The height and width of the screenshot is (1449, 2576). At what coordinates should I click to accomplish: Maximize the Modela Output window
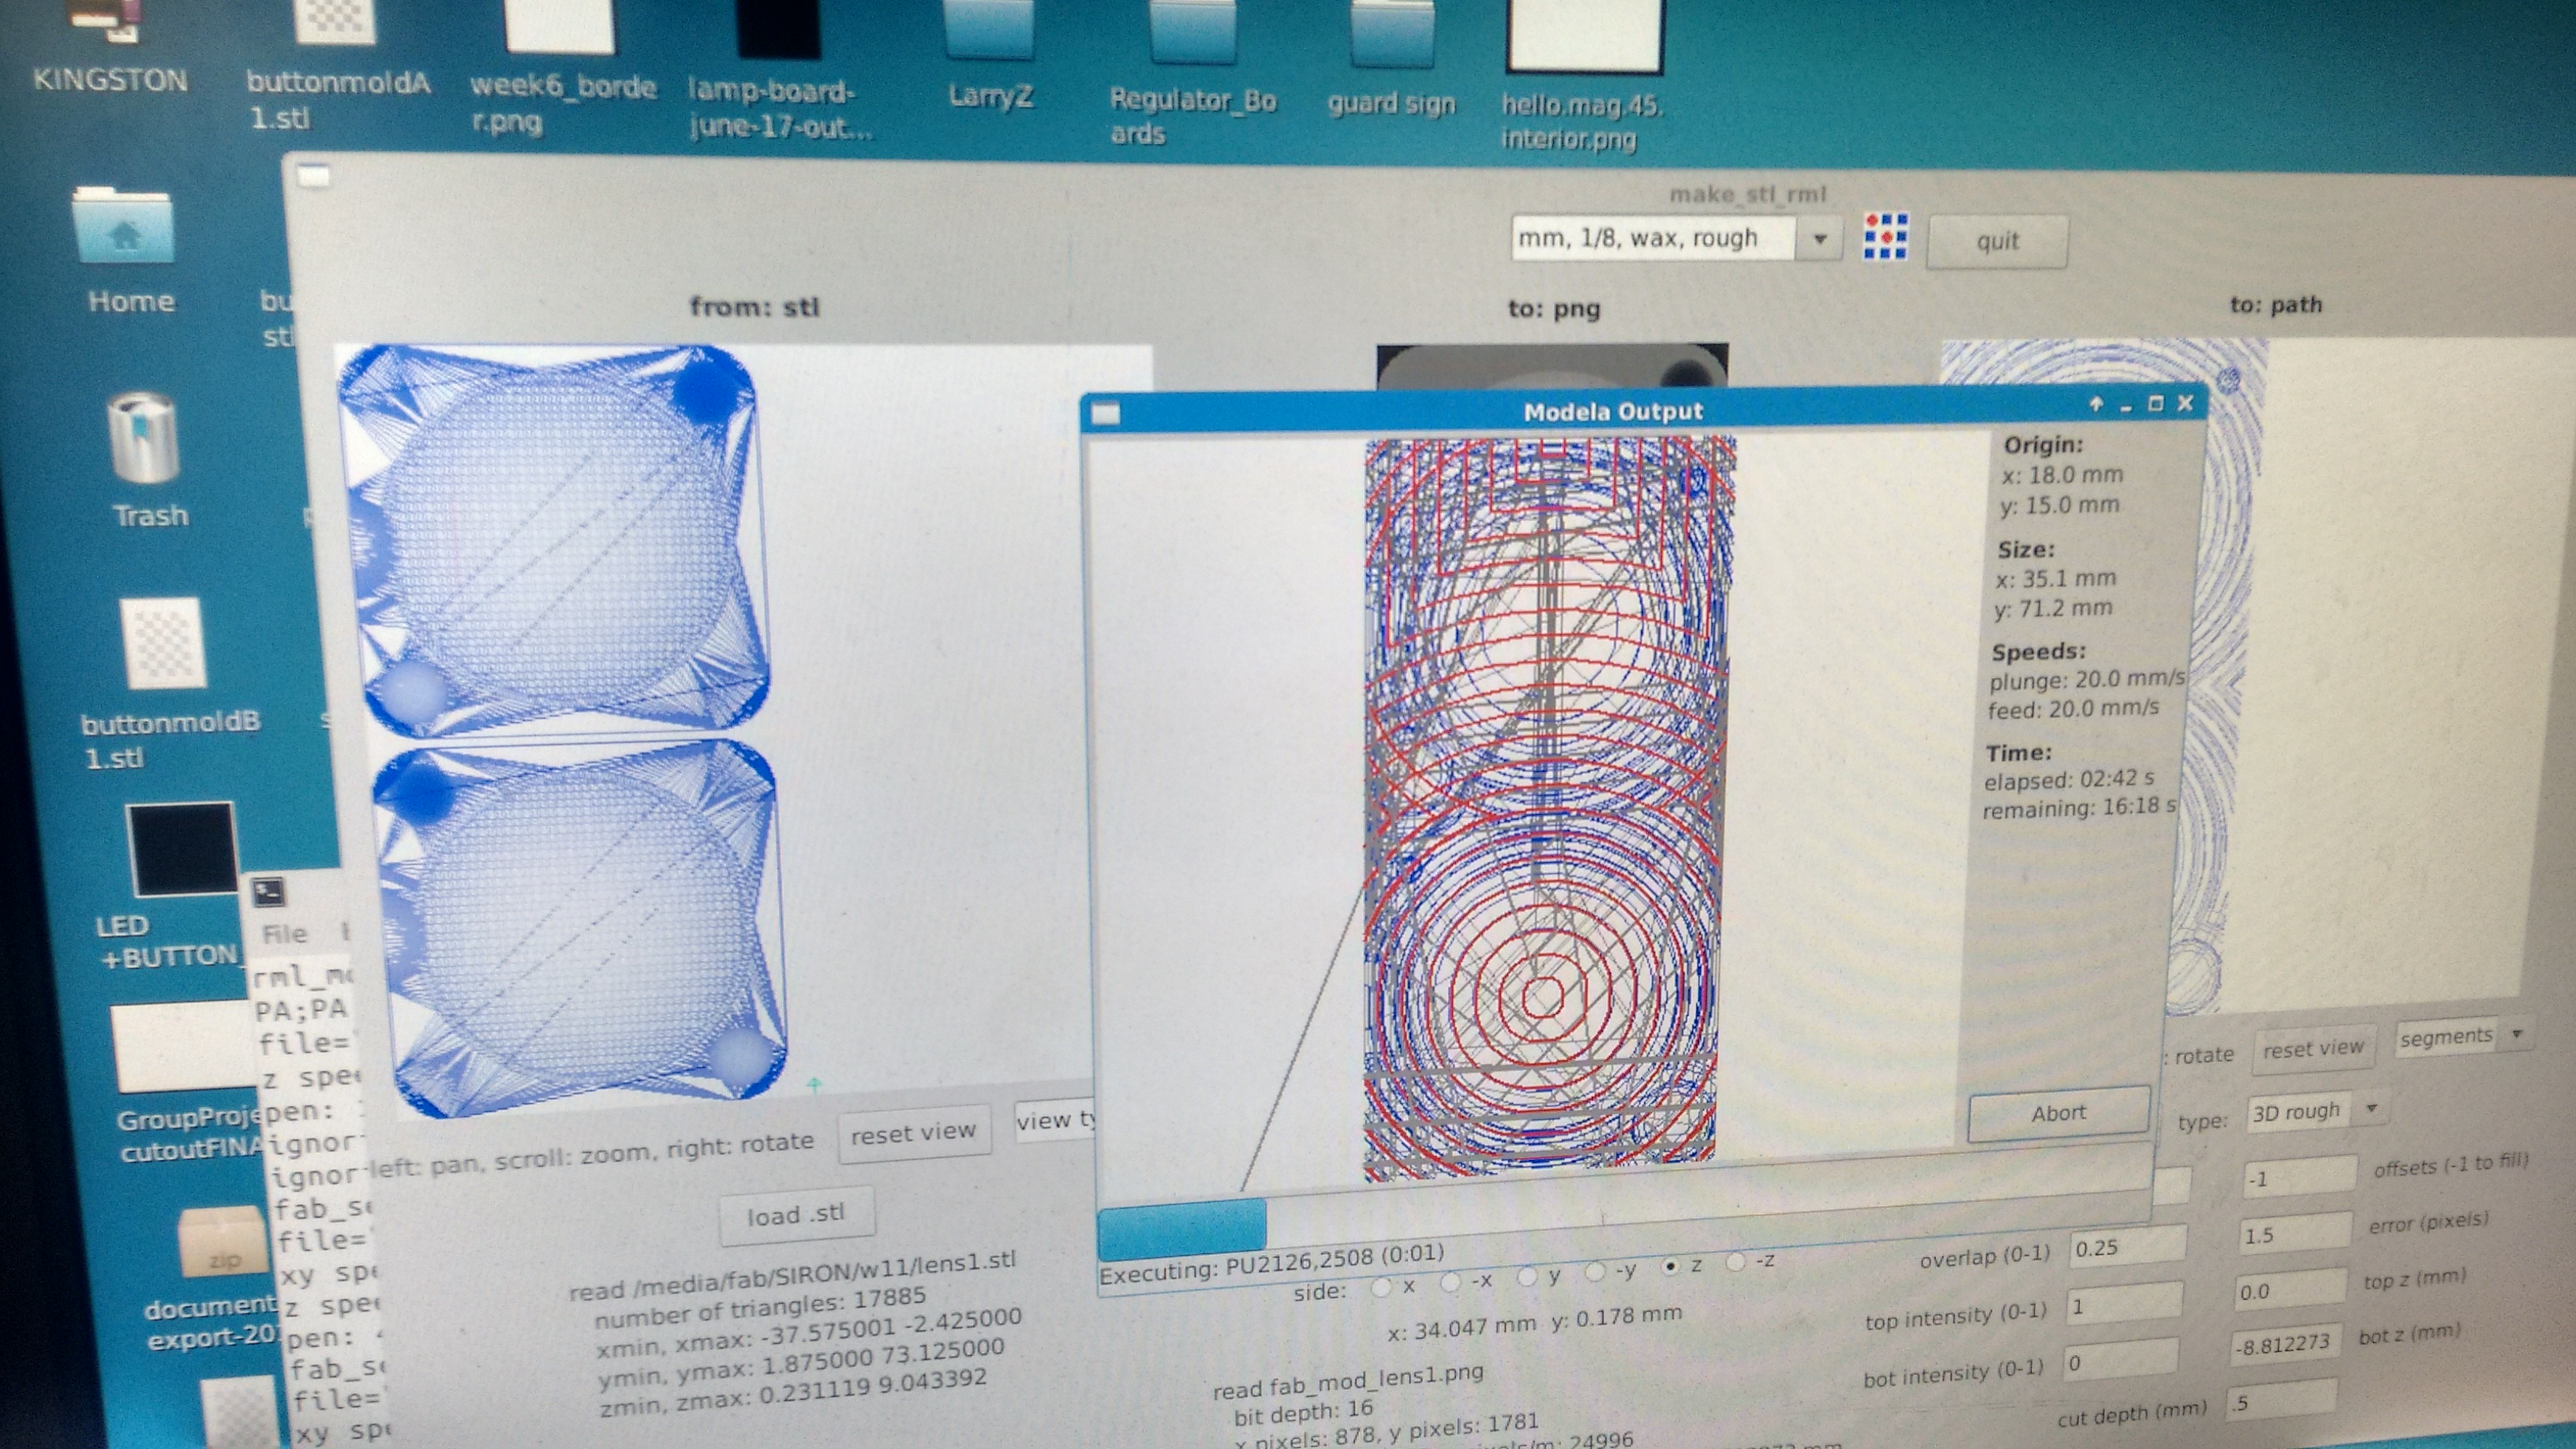[x=2156, y=404]
